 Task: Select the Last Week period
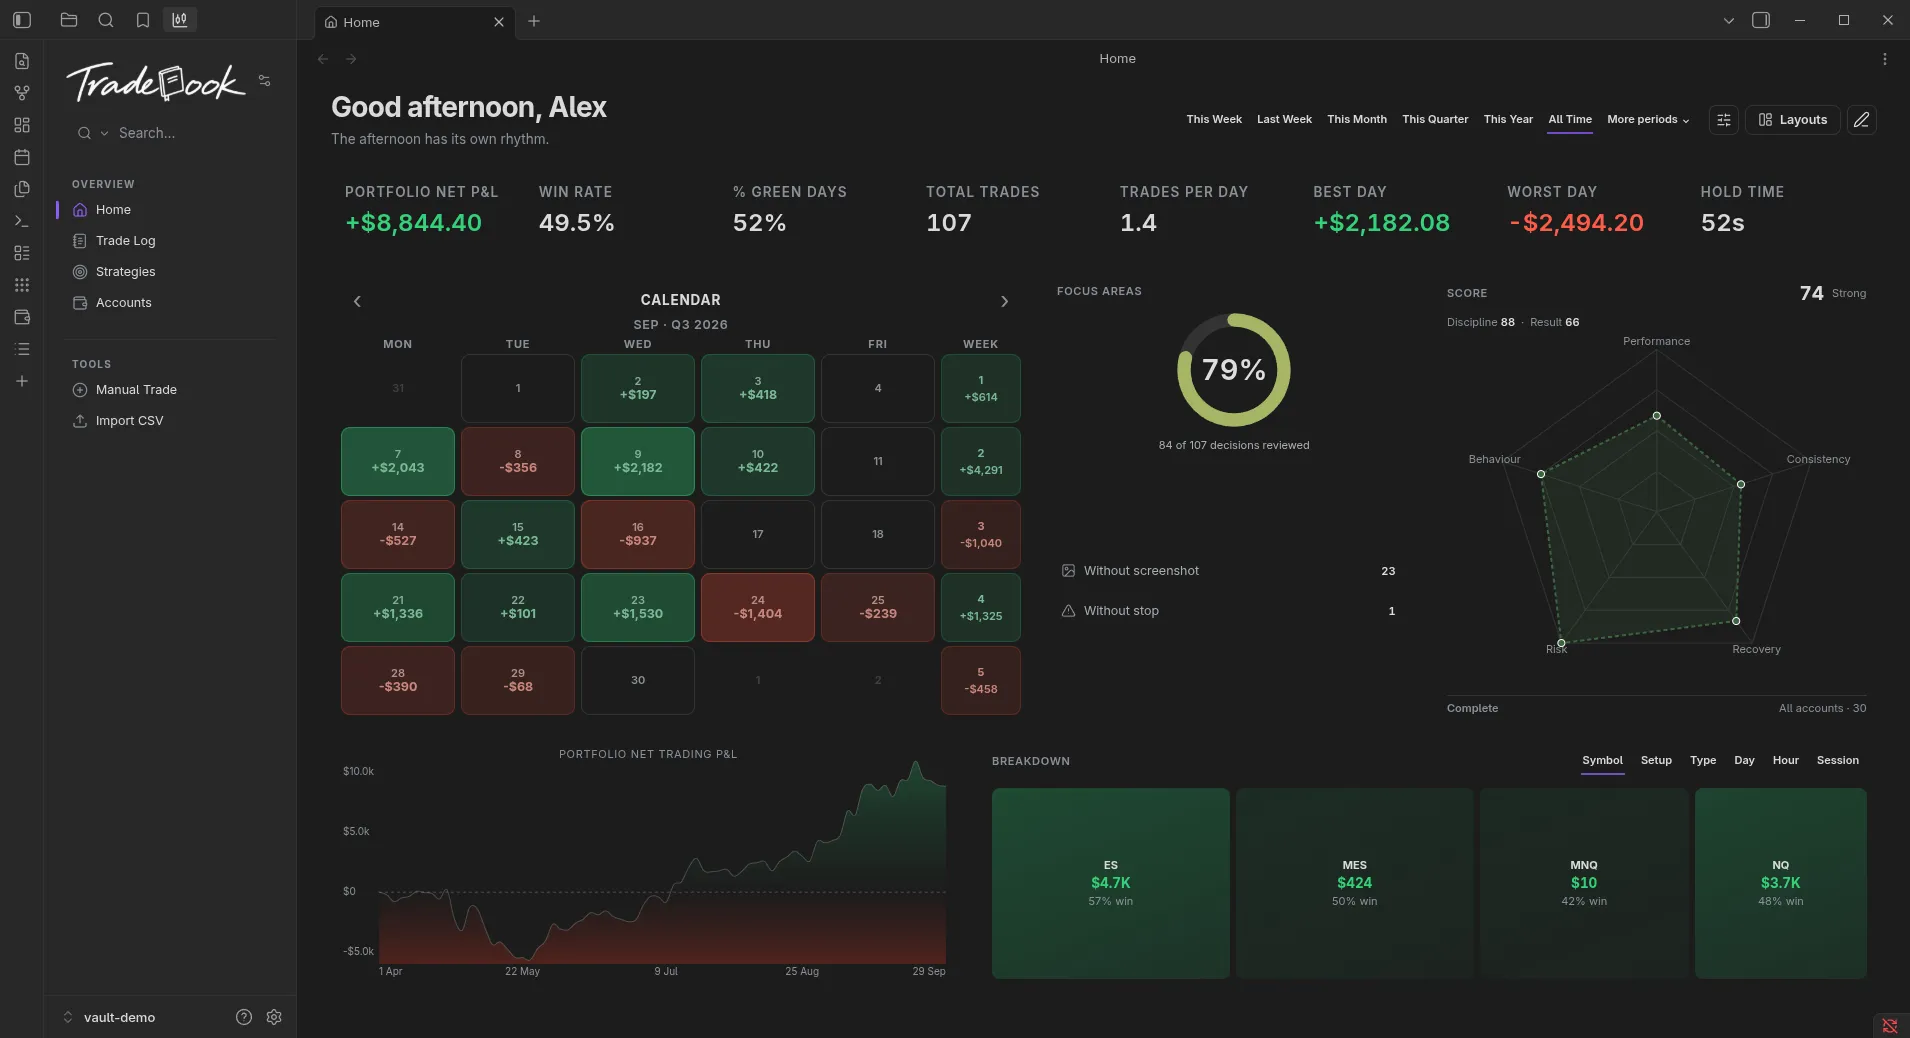click(1284, 119)
